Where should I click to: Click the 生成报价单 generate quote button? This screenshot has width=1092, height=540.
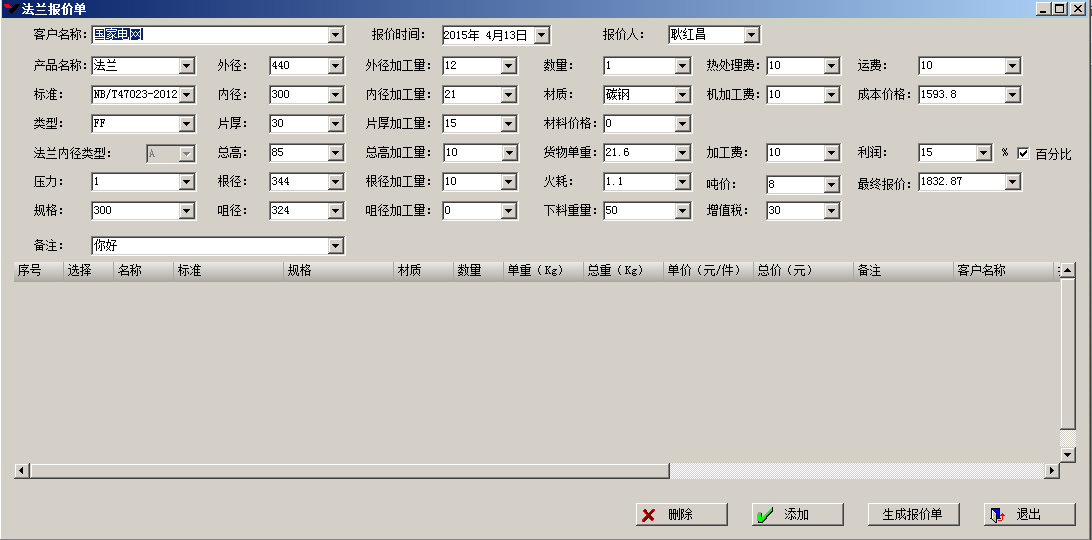tap(914, 515)
